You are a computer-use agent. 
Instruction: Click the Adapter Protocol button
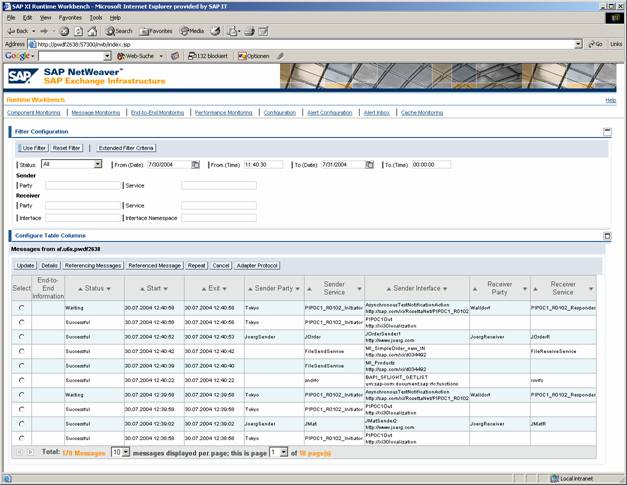[257, 265]
